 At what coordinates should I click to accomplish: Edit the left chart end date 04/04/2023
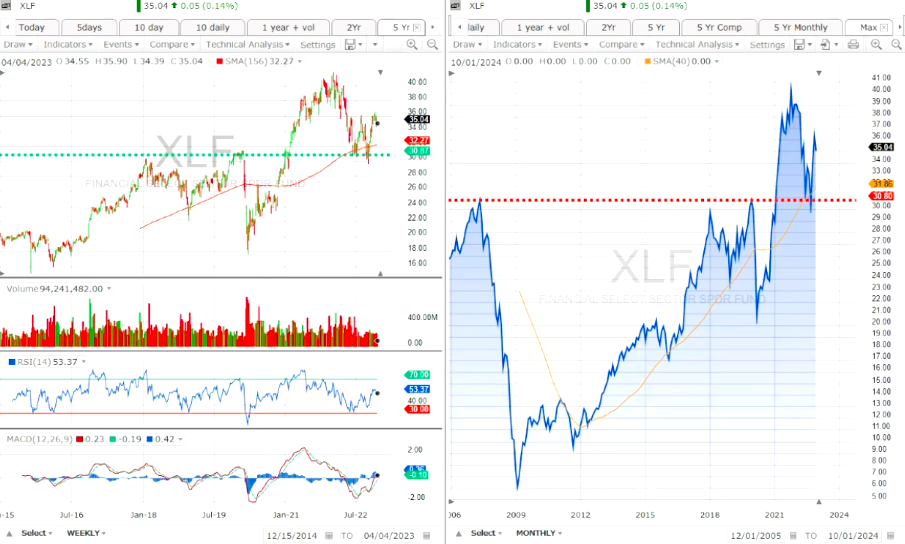389,535
